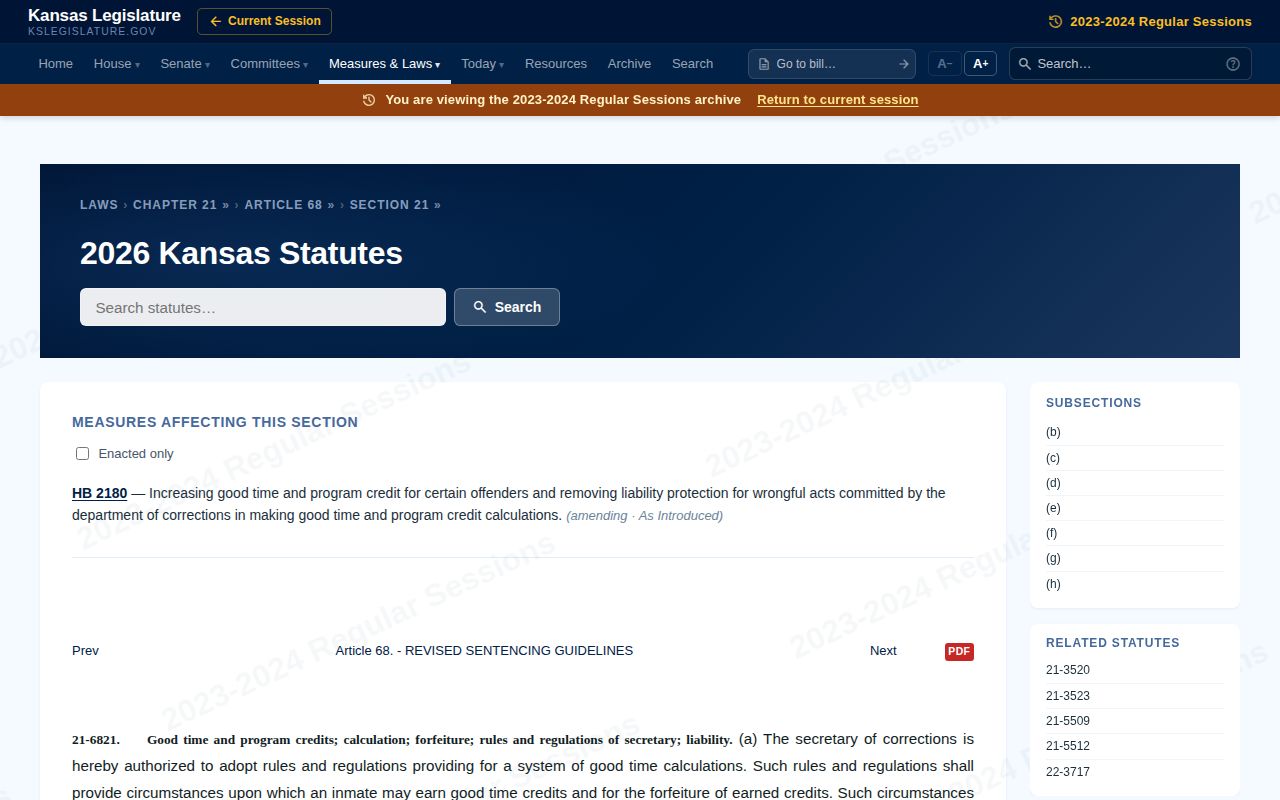The height and width of the screenshot is (800, 1280).
Task: Open the LAWS breadcrumb link
Action: coord(99,205)
